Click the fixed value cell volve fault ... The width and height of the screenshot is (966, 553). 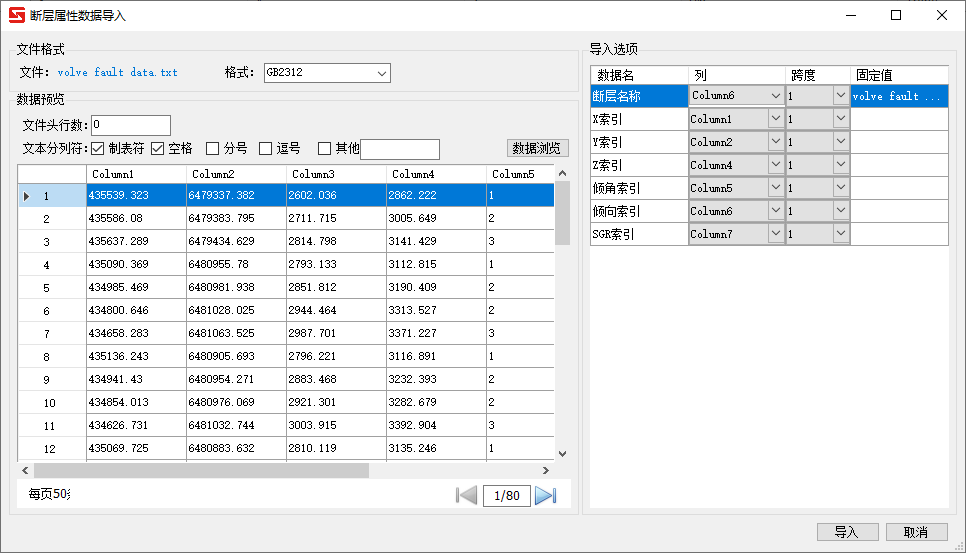899,96
